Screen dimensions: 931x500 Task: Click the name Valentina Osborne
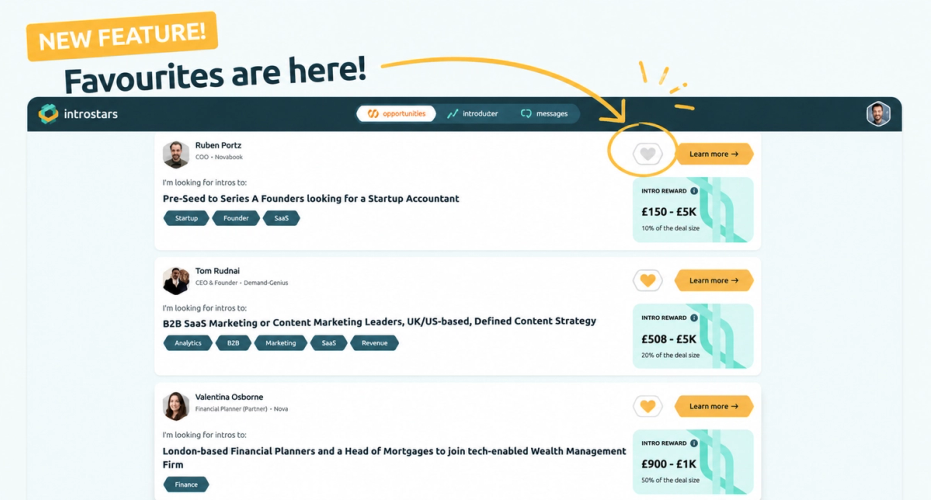(x=229, y=397)
